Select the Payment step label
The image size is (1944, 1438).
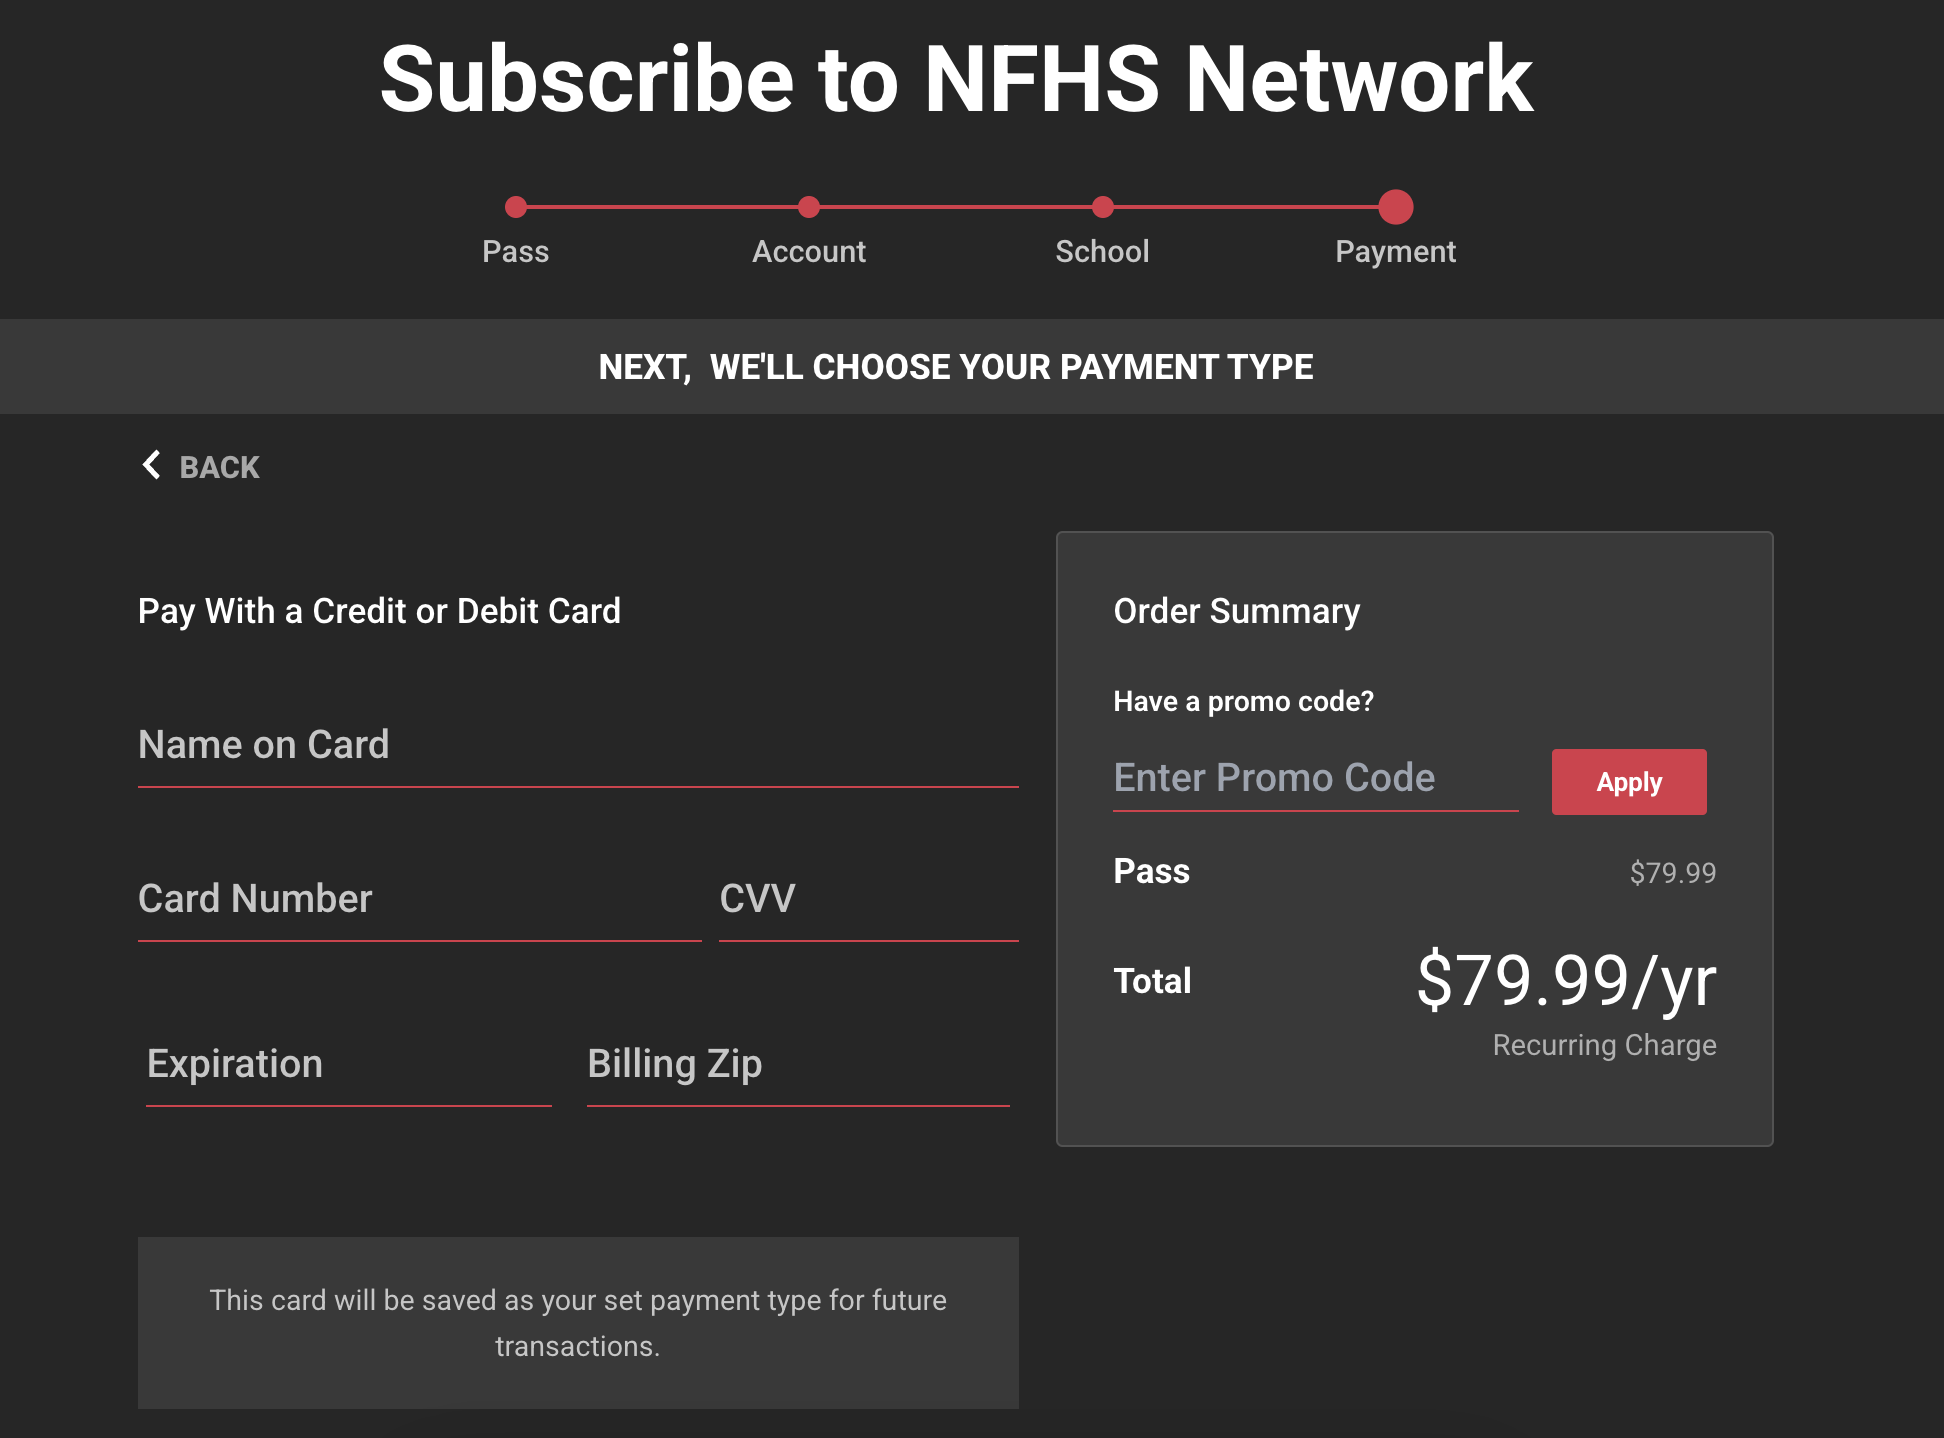[1396, 252]
